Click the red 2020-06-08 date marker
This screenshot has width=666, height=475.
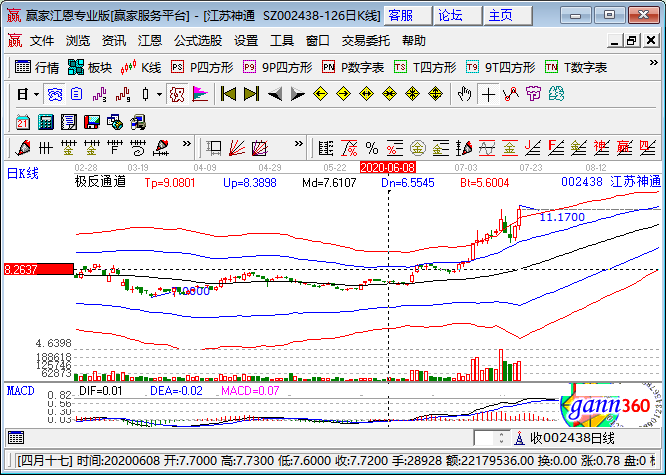(x=388, y=167)
